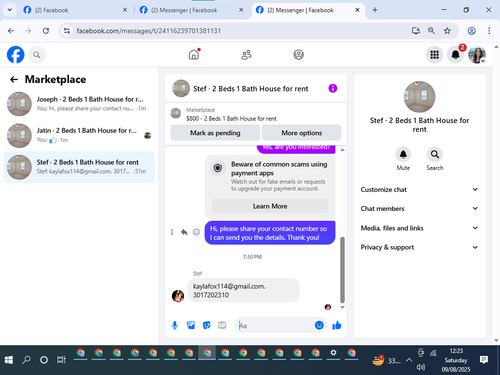This screenshot has height=375, width=500.
Task: Click Mark as pending button
Action: (215, 133)
